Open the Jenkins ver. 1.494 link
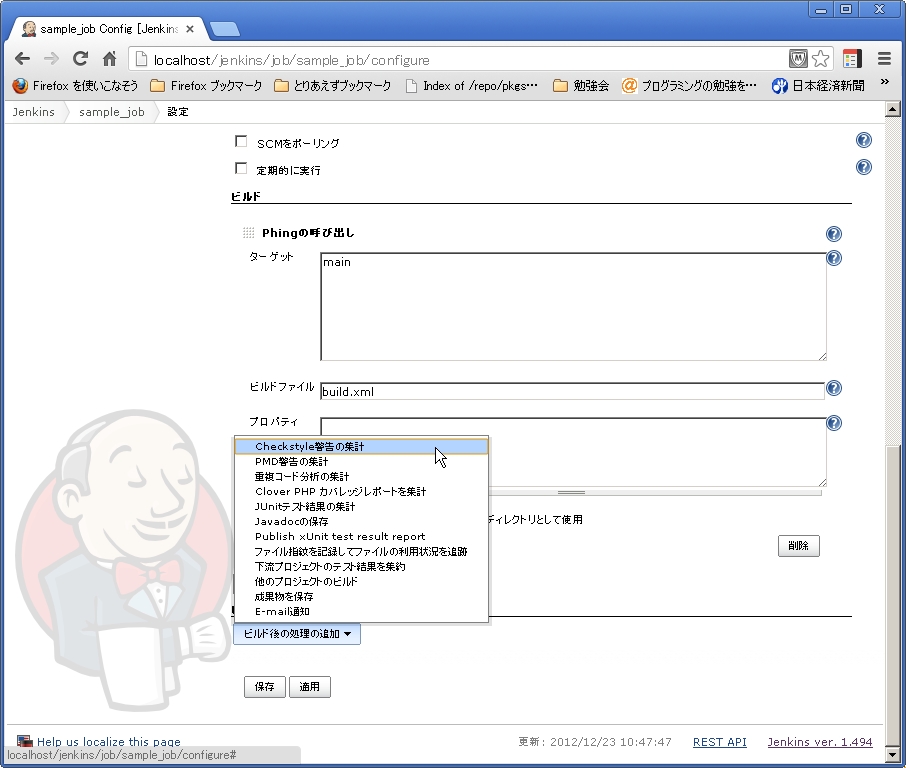 pos(820,742)
